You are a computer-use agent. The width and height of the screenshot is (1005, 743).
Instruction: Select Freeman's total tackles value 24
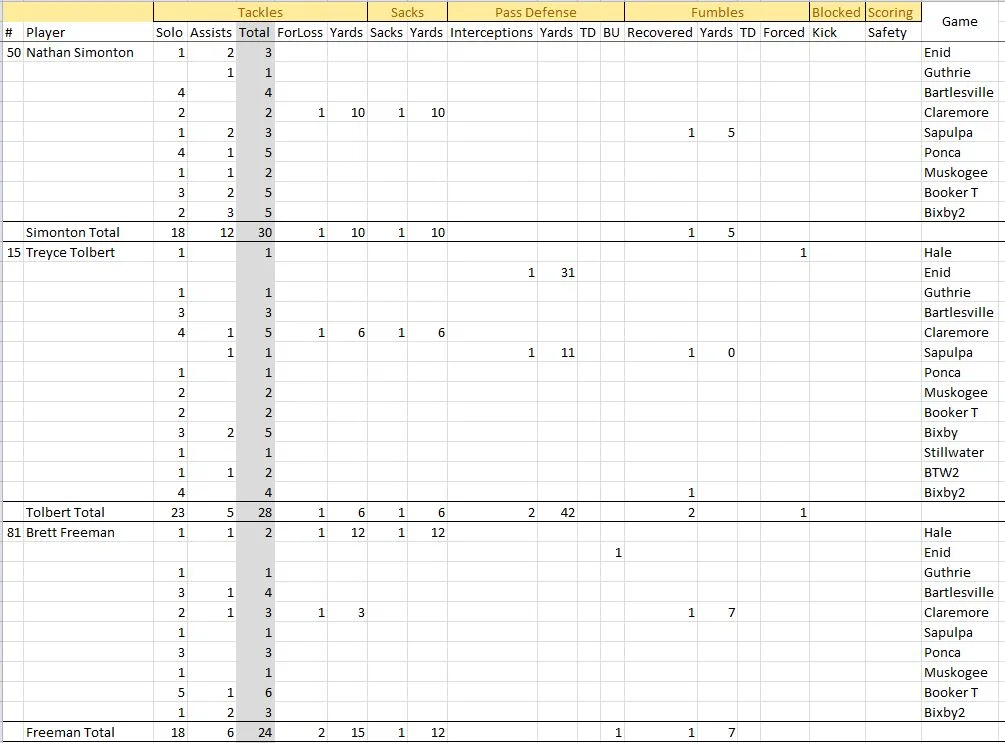[255, 733]
